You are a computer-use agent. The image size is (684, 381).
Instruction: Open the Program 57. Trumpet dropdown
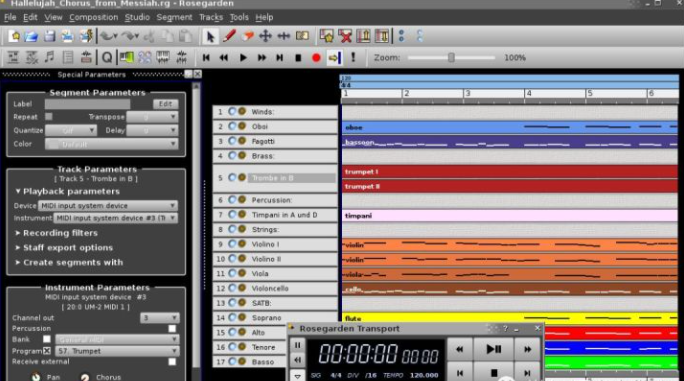coord(117,351)
